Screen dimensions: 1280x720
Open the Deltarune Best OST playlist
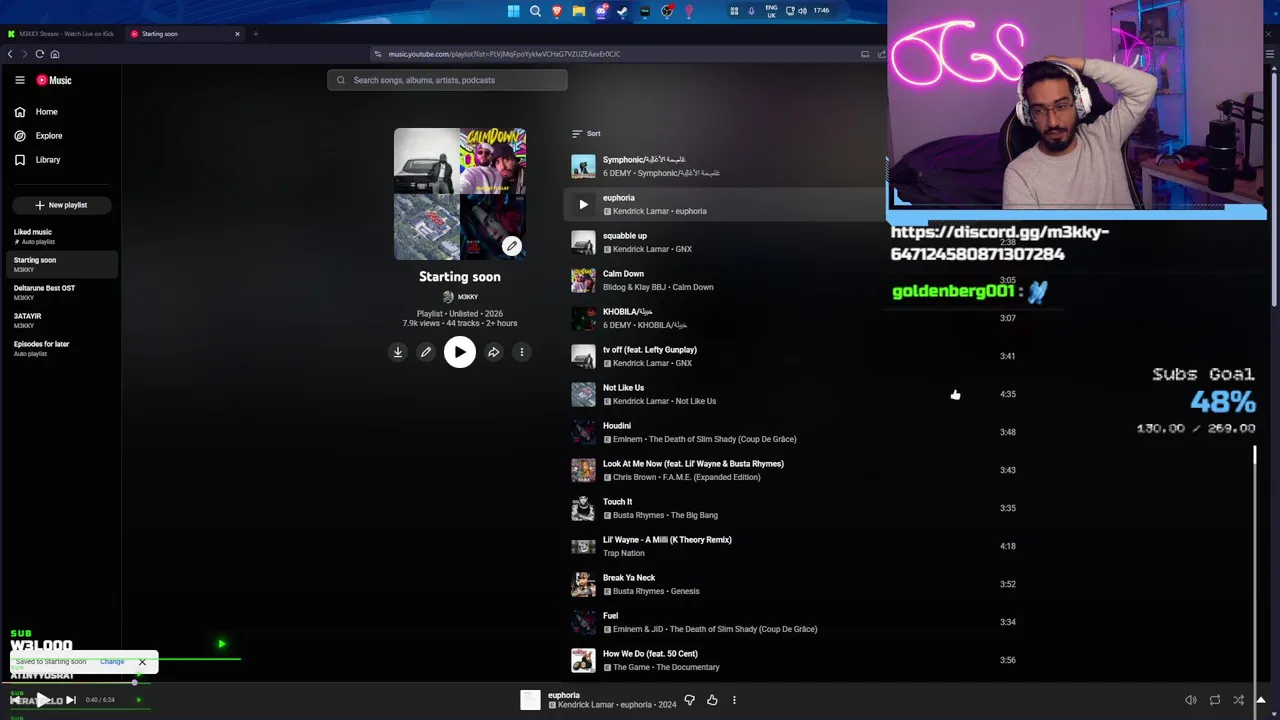(60, 292)
